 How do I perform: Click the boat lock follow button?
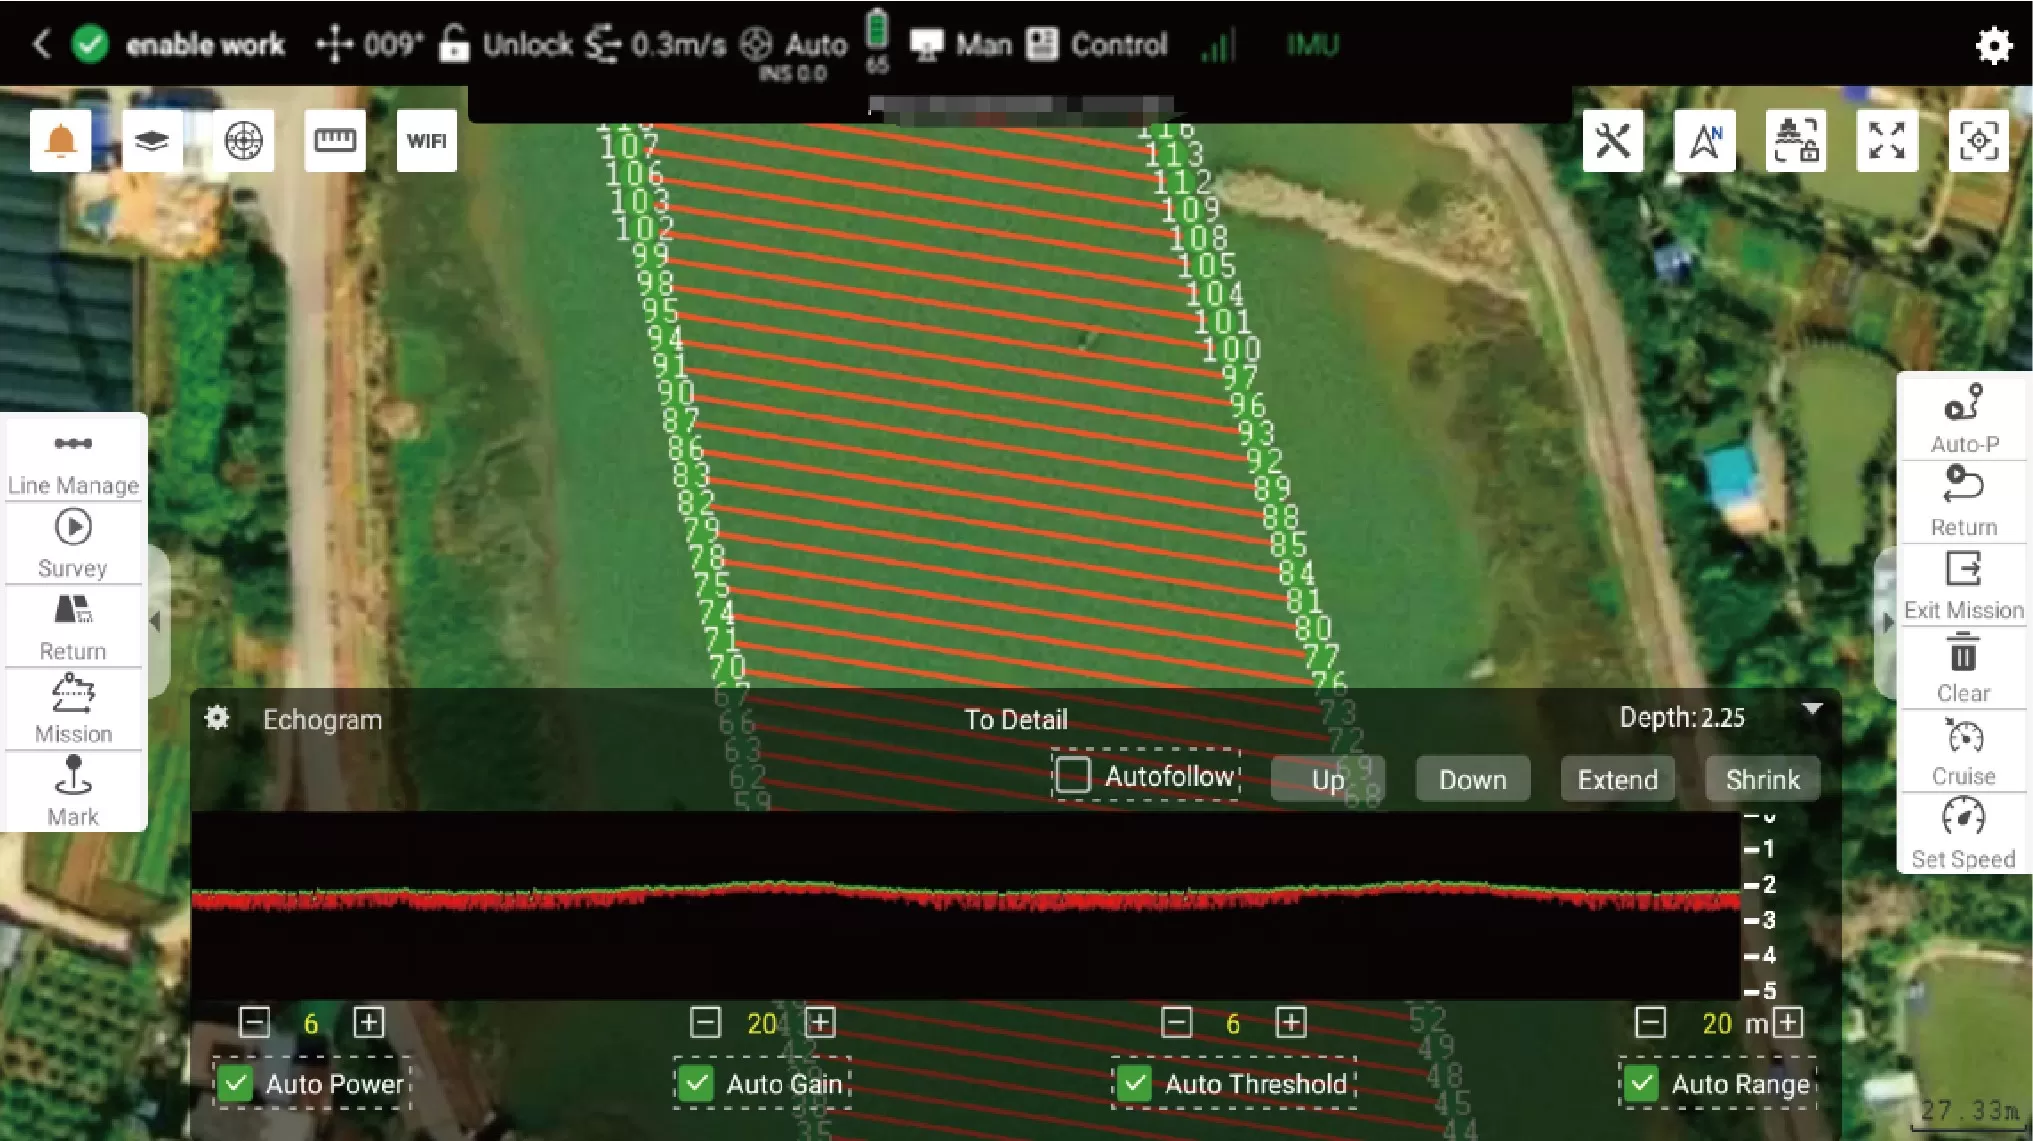tap(1796, 141)
